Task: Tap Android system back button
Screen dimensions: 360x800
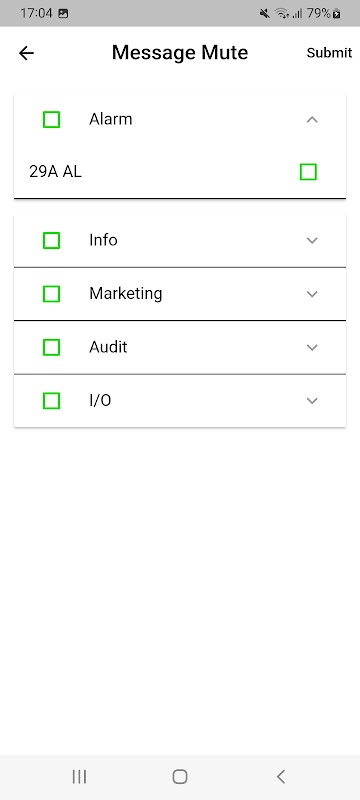Action: click(x=280, y=777)
